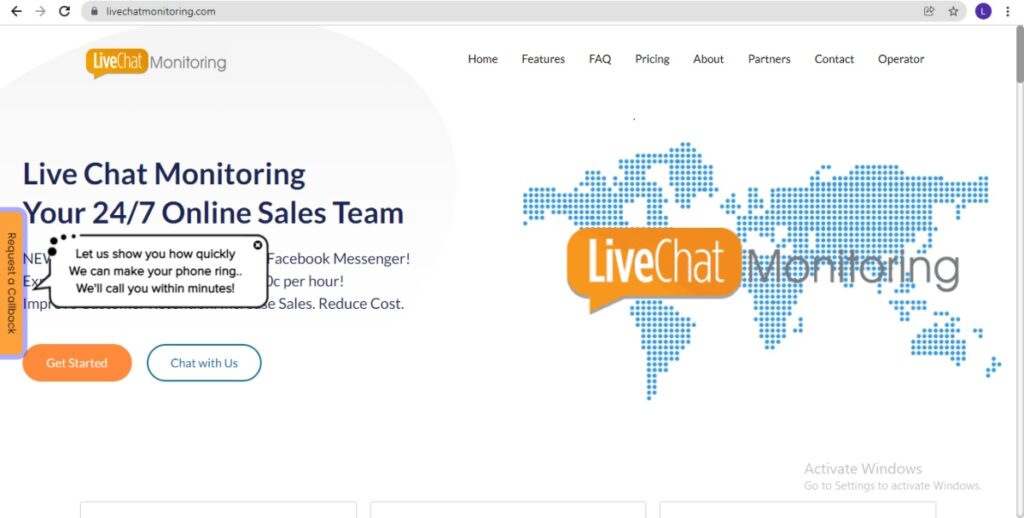Go back with the browser back arrow
Screen dimensions: 1024x518
click(16, 11)
